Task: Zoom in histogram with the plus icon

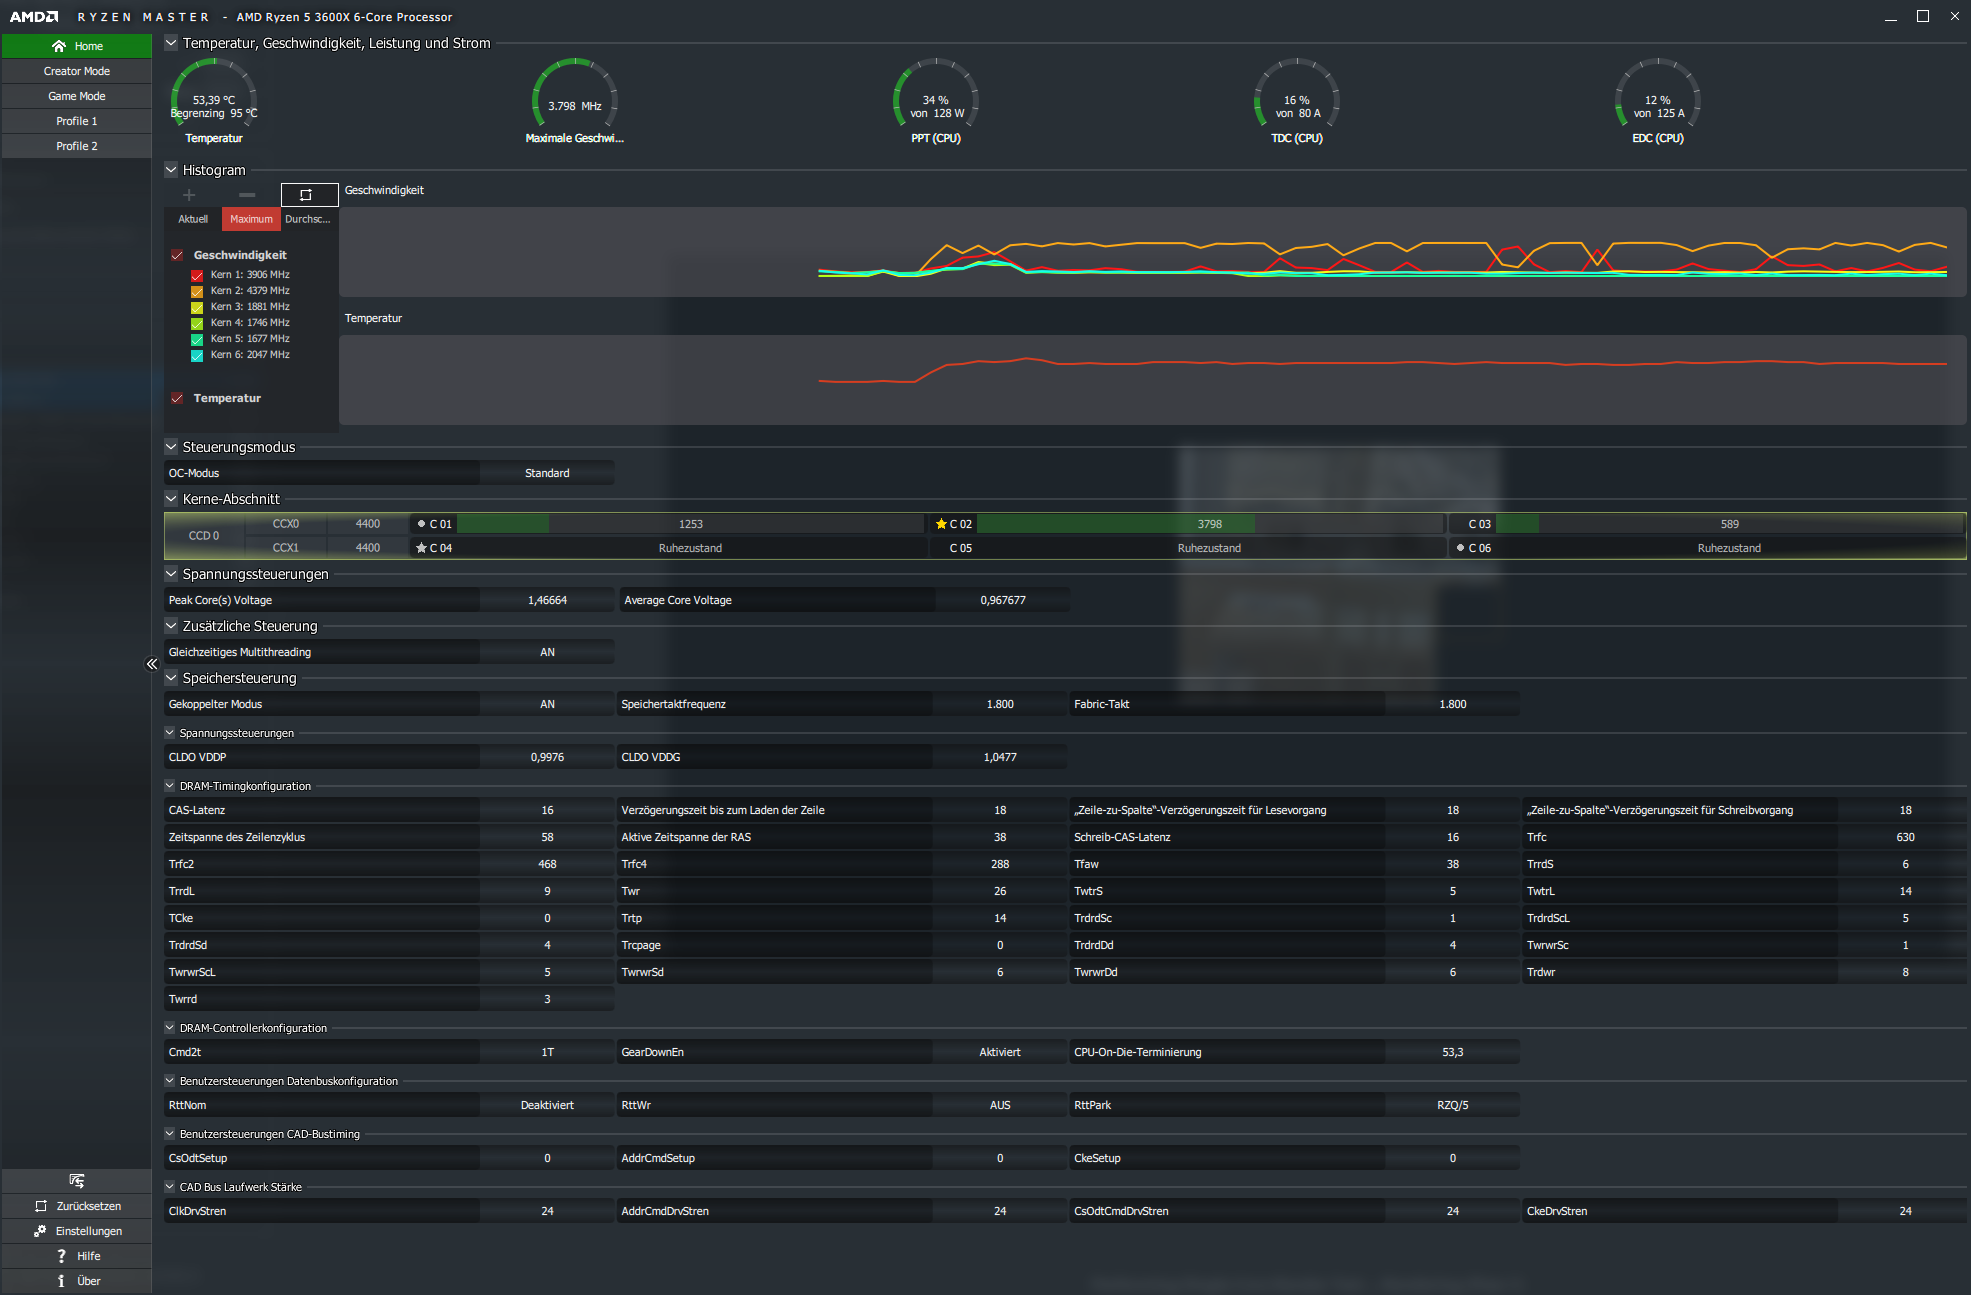Action: pos(189,195)
